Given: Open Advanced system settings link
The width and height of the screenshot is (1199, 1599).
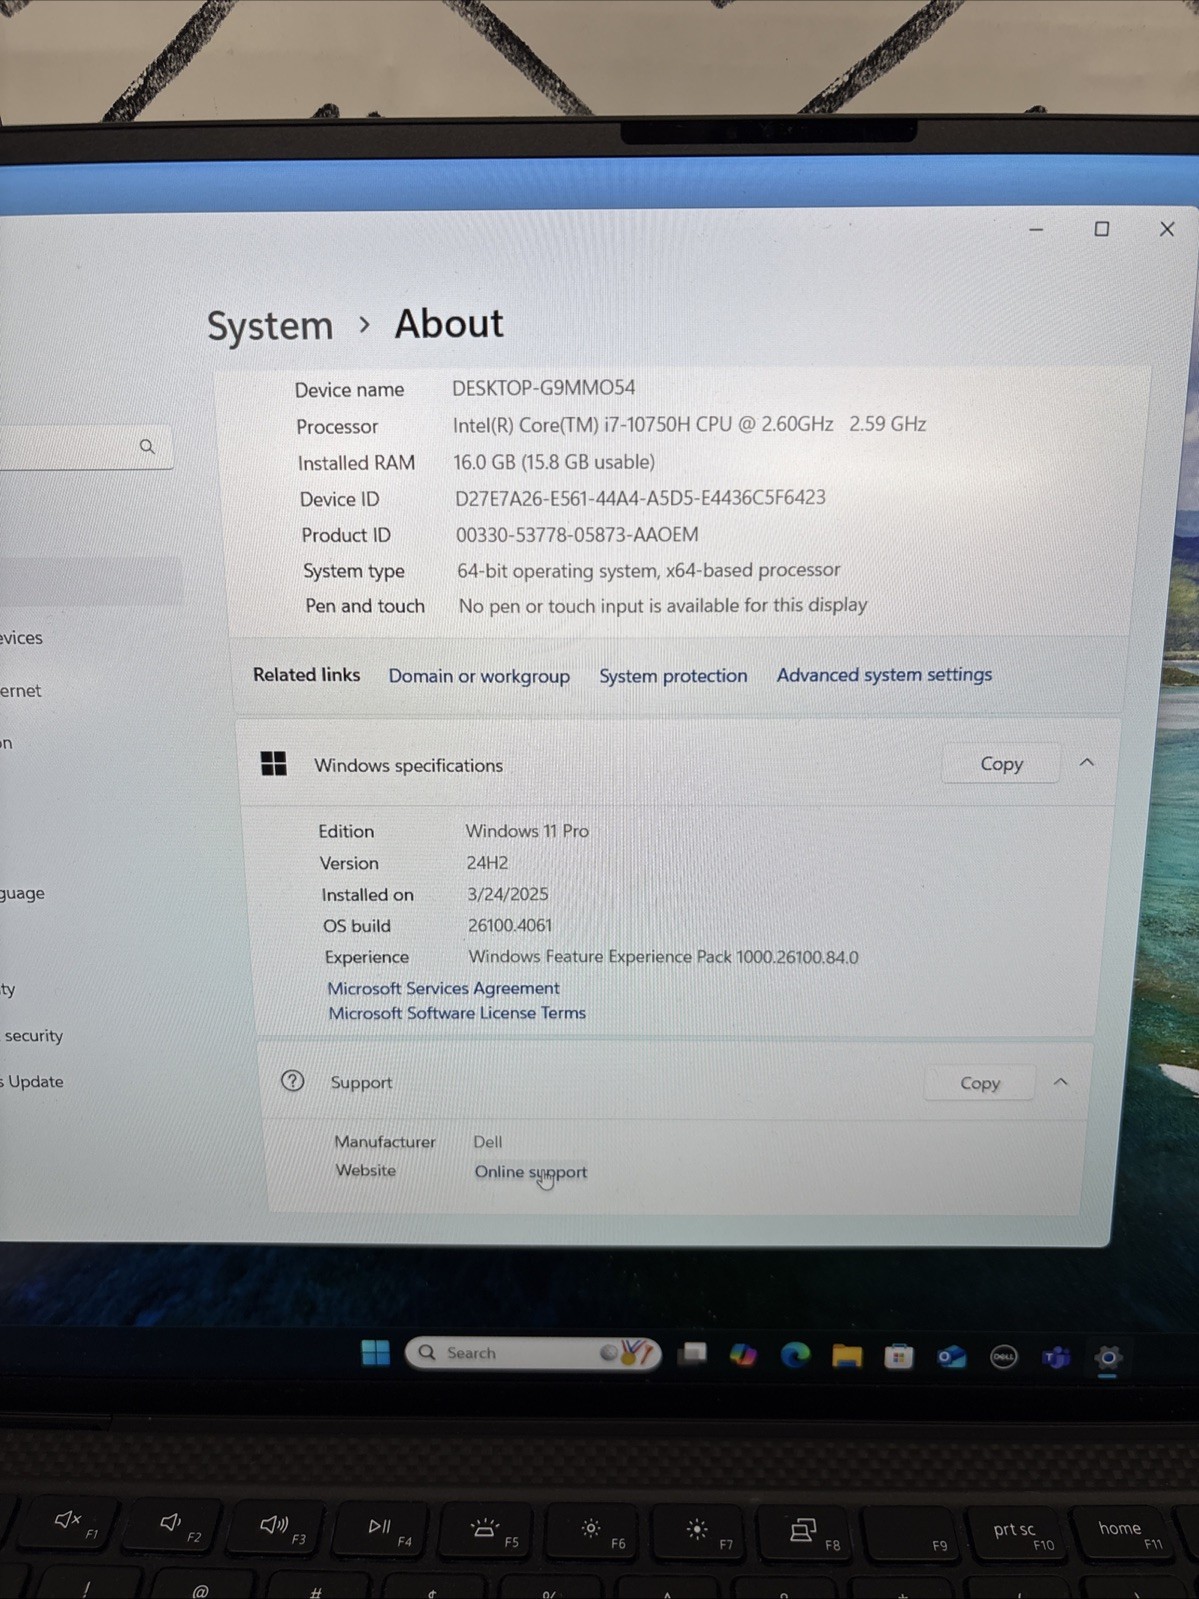Looking at the screenshot, I should tap(884, 675).
